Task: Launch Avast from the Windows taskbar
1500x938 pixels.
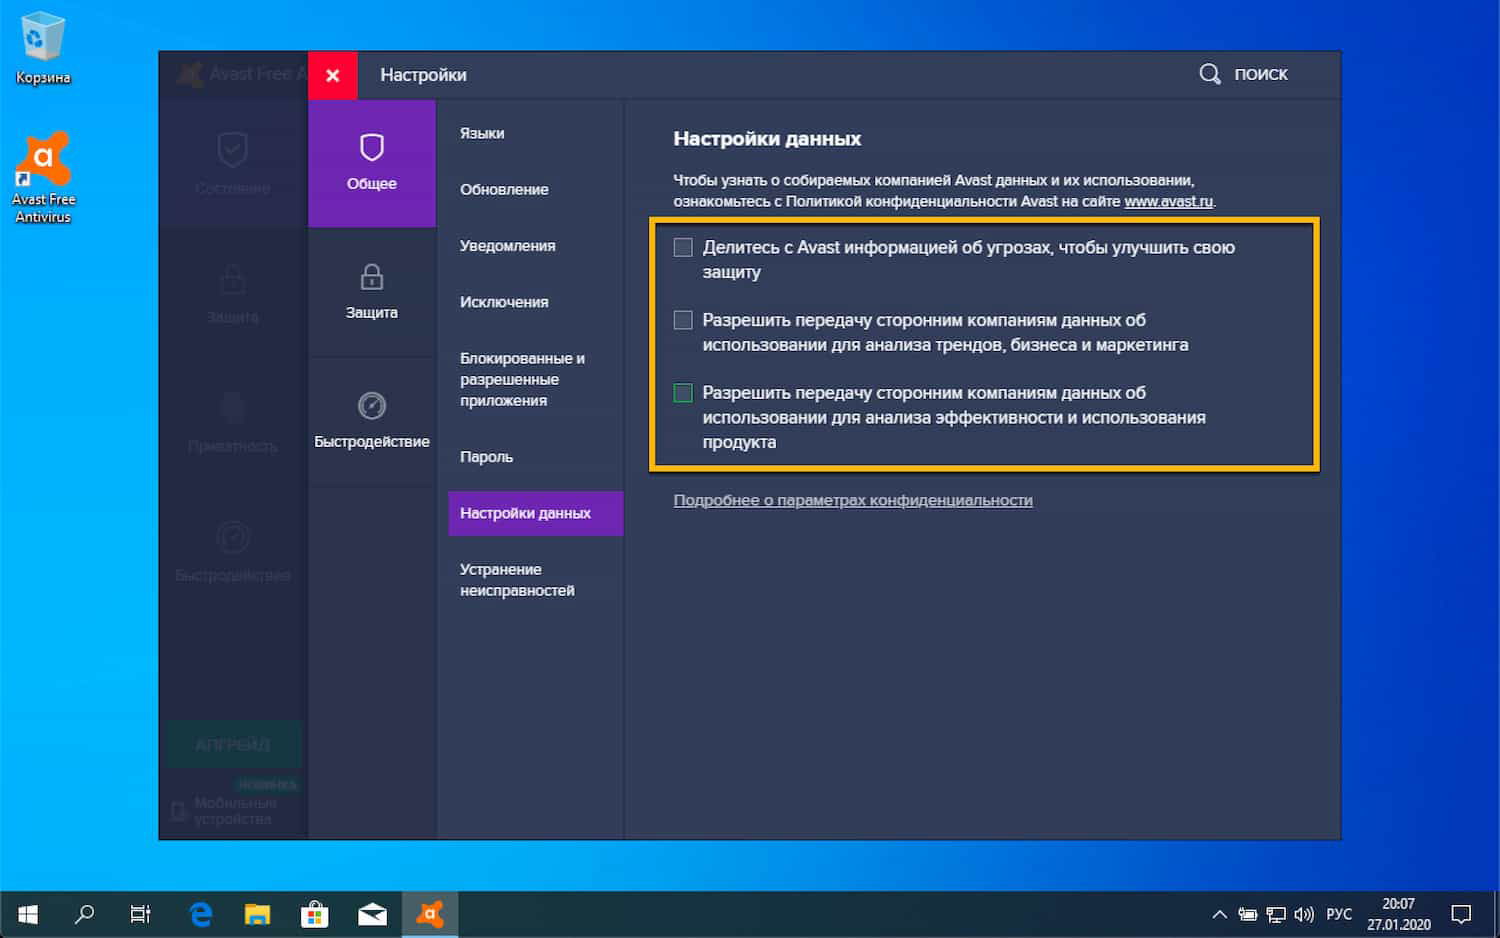Action: (429, 913)
